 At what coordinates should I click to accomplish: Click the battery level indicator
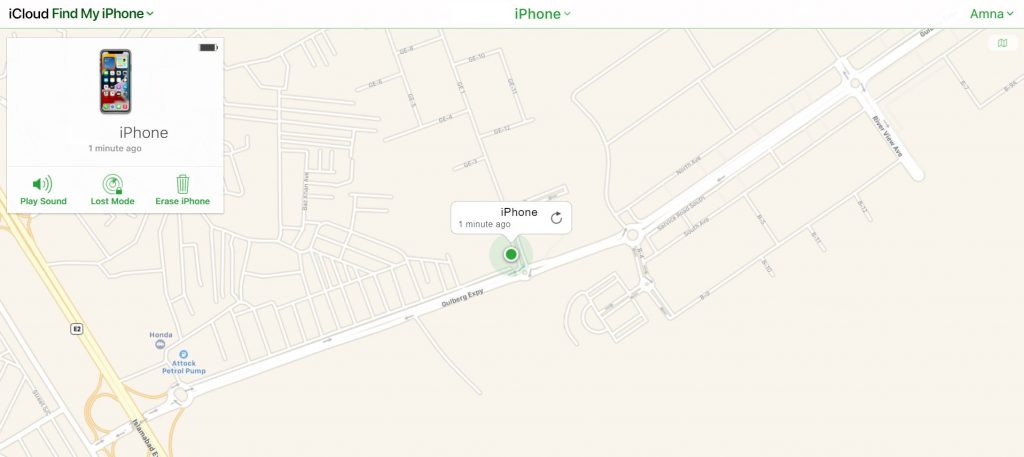(208, 48)
